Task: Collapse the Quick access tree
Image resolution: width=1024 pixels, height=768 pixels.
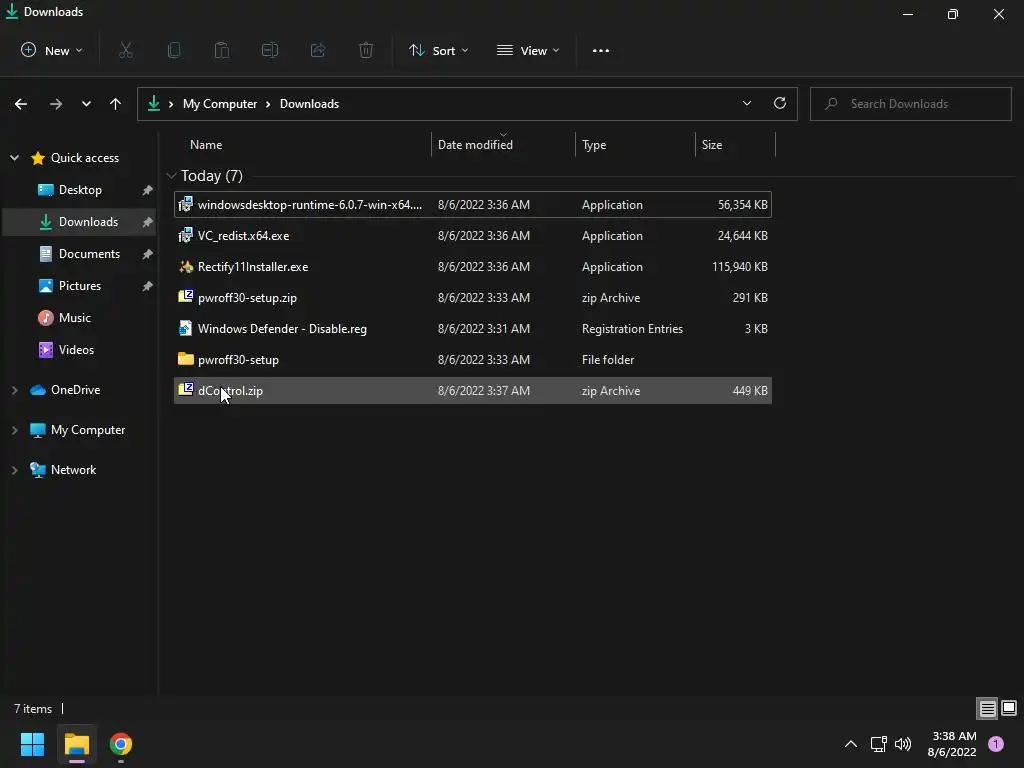Action: coord(14,157)
